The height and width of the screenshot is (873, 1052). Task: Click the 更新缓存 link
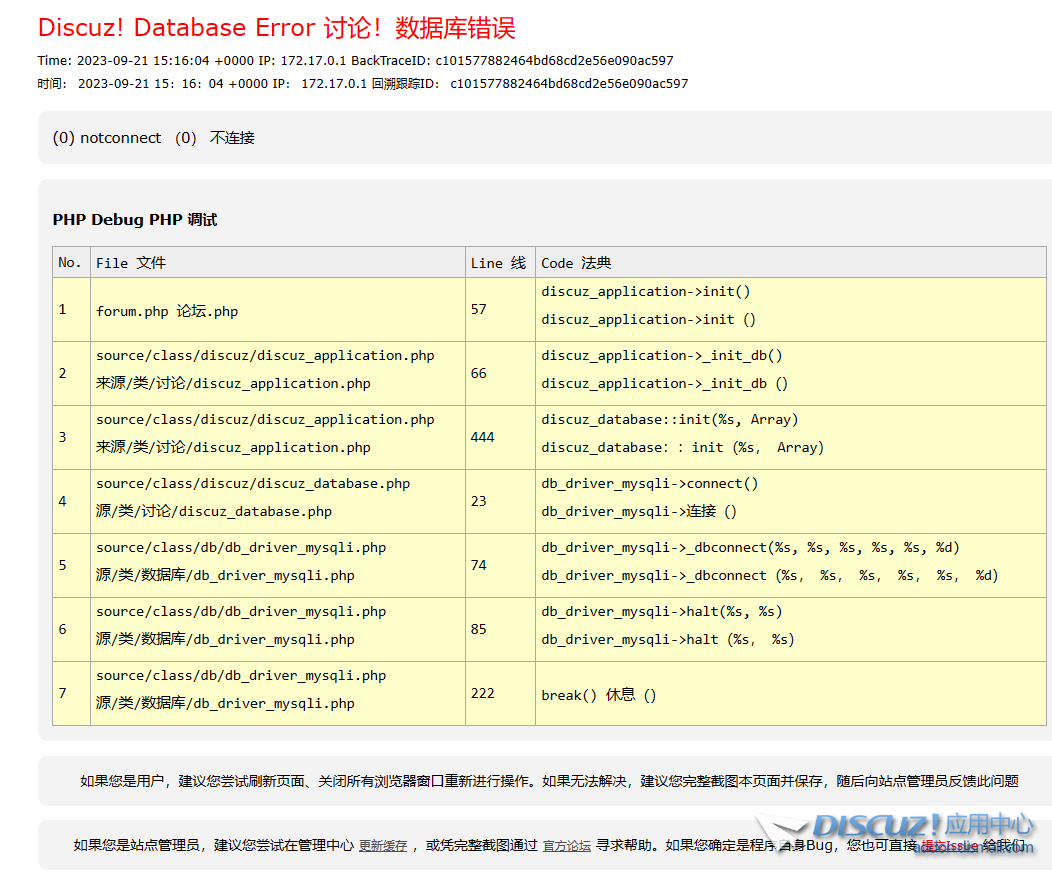point(383,846)
